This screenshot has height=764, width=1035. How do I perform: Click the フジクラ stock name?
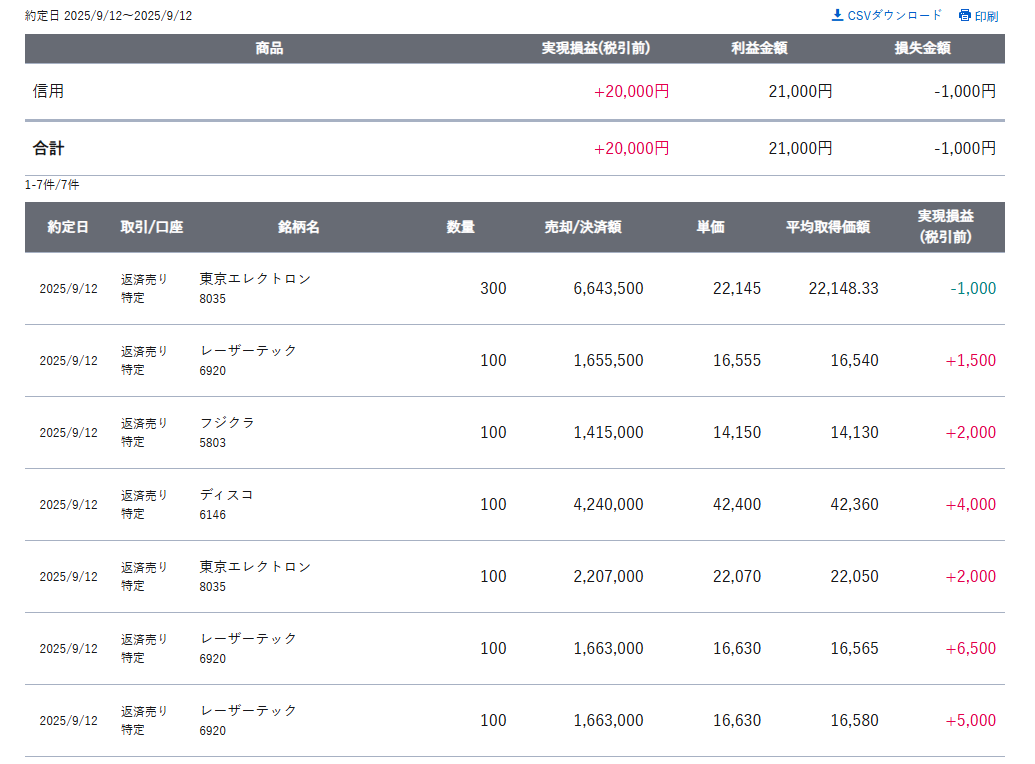click(x=228, y=423)
